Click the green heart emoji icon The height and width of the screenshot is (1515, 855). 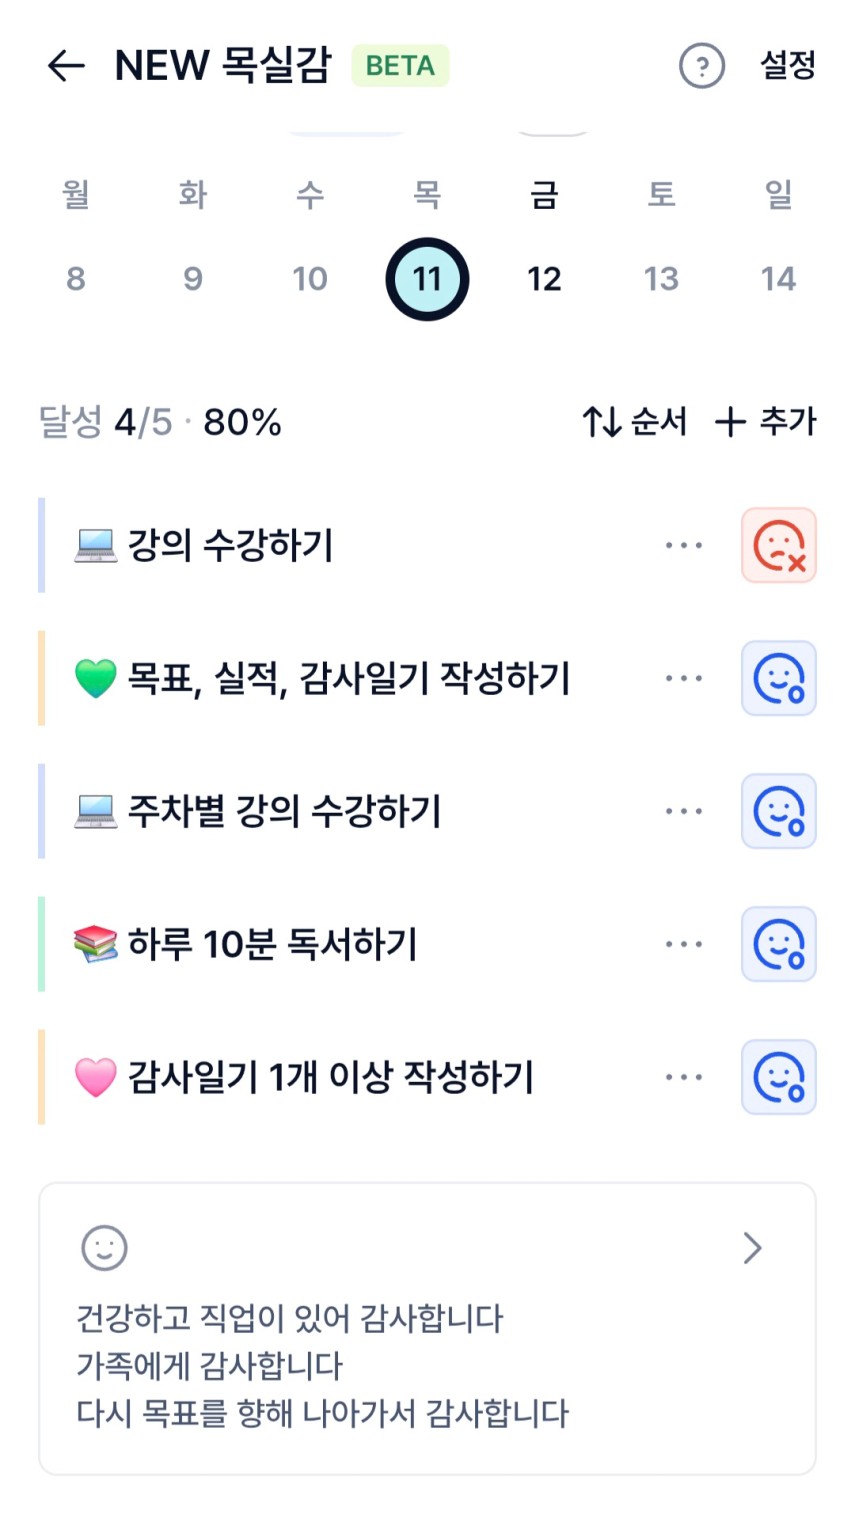96,679
